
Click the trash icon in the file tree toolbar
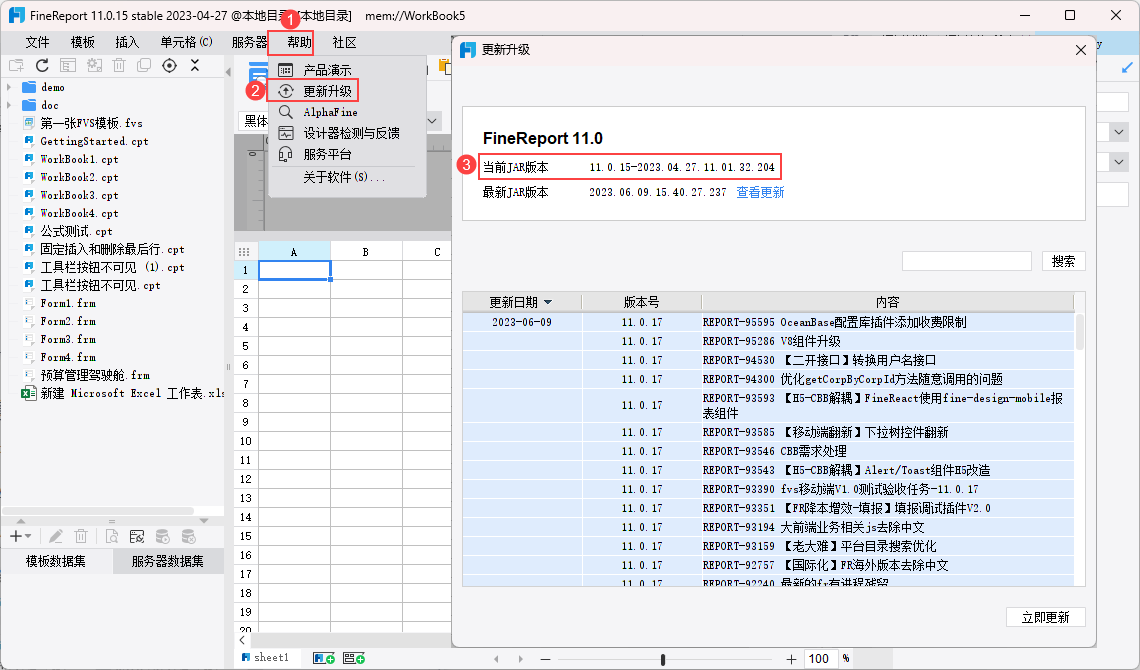click(x=119, y=65)
